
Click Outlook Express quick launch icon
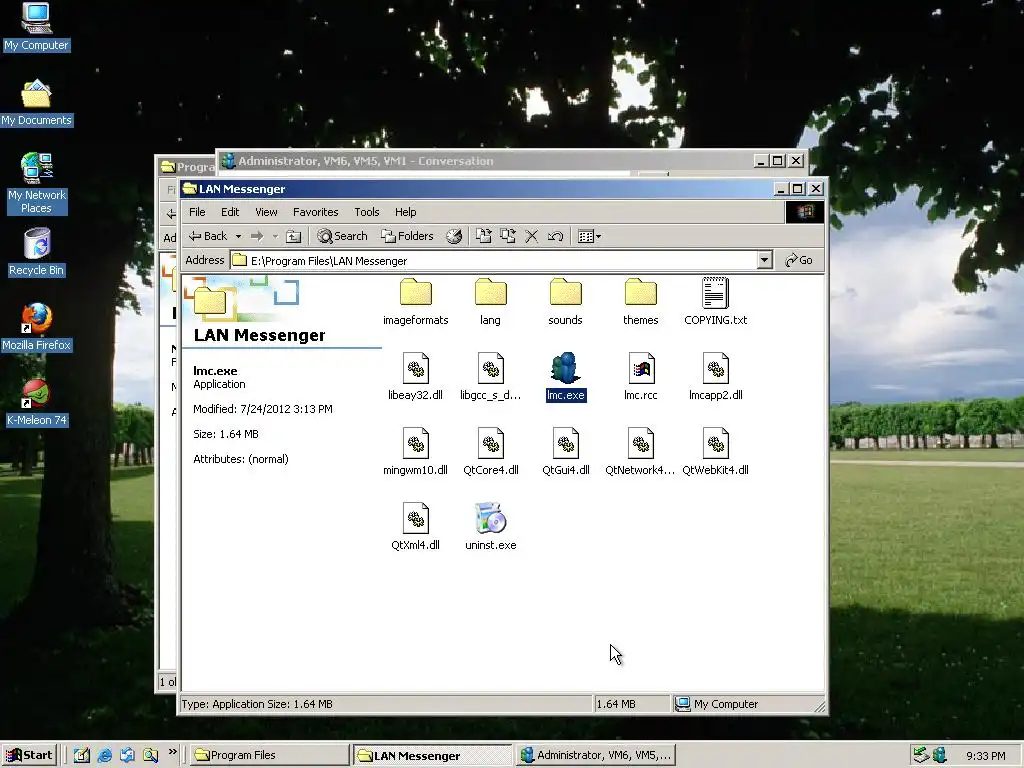[x=127, y=755]
